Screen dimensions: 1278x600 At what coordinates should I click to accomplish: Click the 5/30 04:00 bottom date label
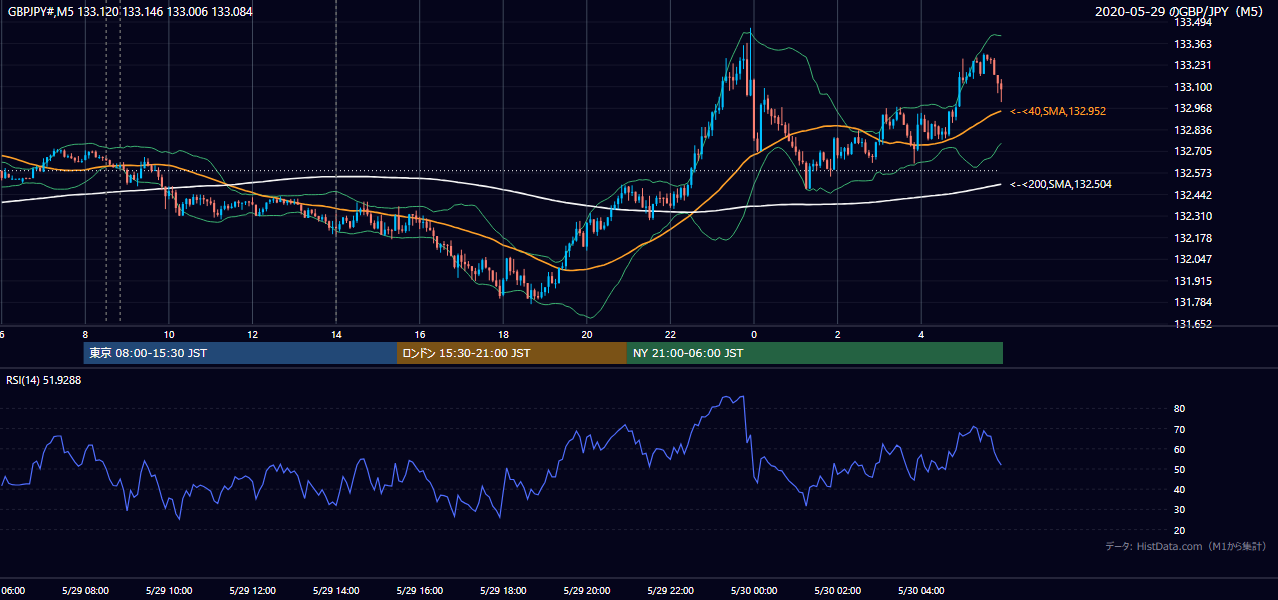[x=921, y=591]
